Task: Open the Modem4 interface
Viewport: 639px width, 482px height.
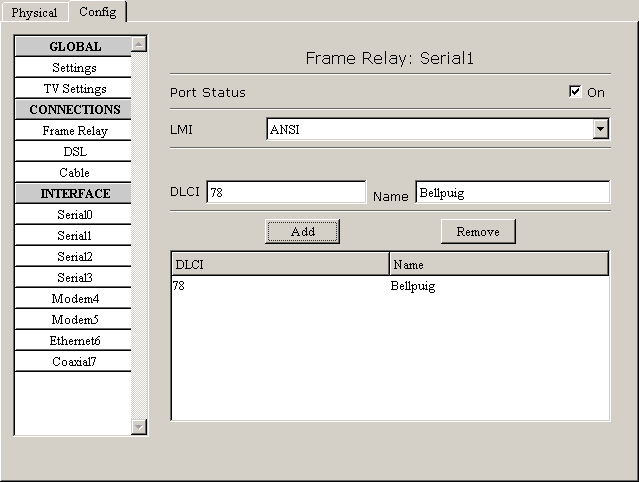Action: point(74,299)
